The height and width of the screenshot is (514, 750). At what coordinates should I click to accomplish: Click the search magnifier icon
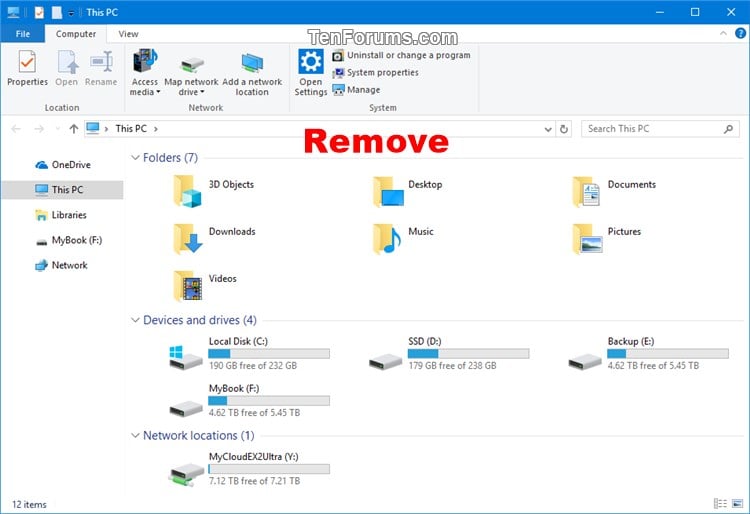point(728,129)
